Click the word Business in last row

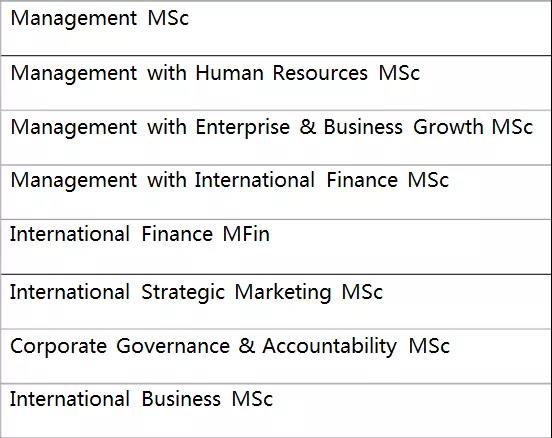pos(181,399)
